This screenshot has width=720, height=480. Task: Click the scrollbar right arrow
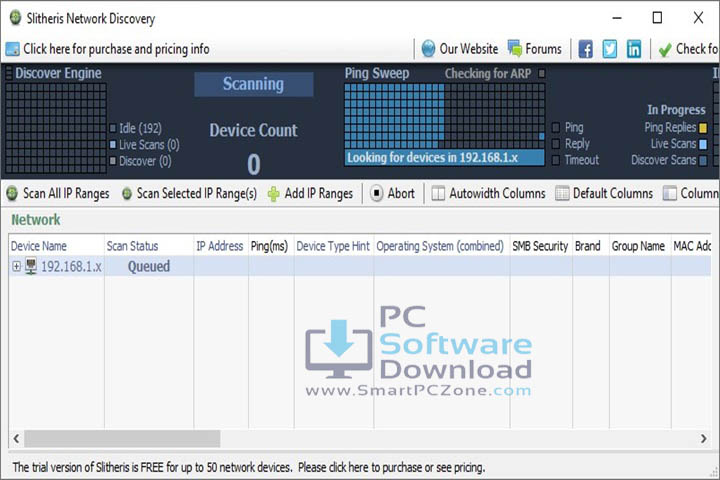[703, 439]
